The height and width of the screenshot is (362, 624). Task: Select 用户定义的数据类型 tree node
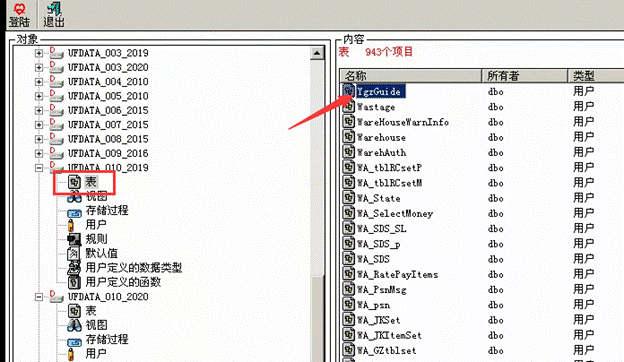click(134, 267)
